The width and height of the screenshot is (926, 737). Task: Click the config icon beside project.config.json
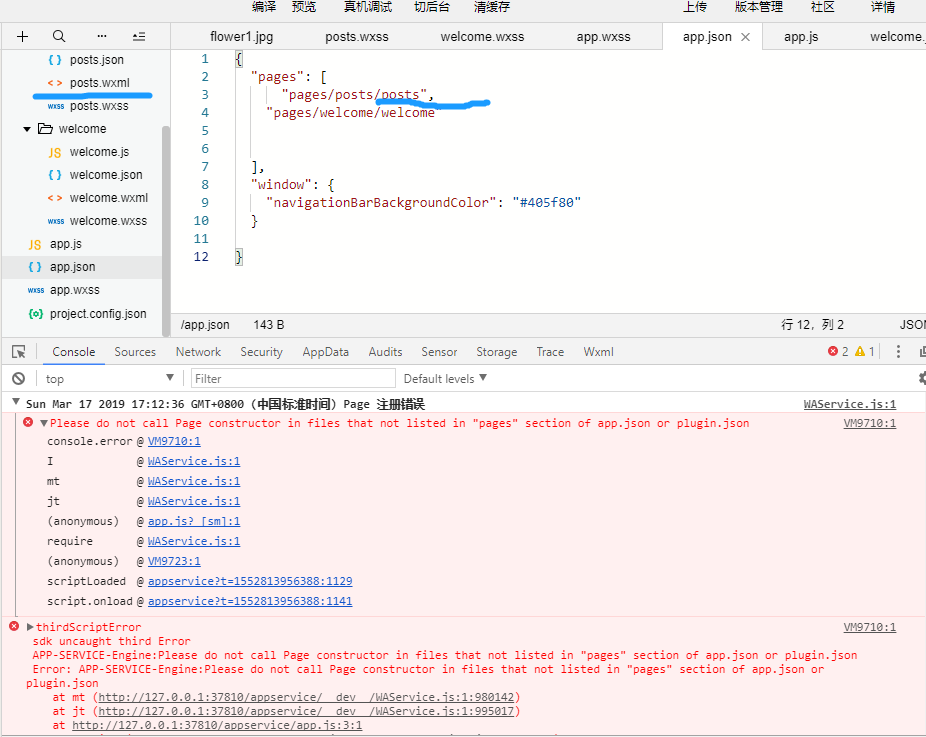tap(35, 314)
